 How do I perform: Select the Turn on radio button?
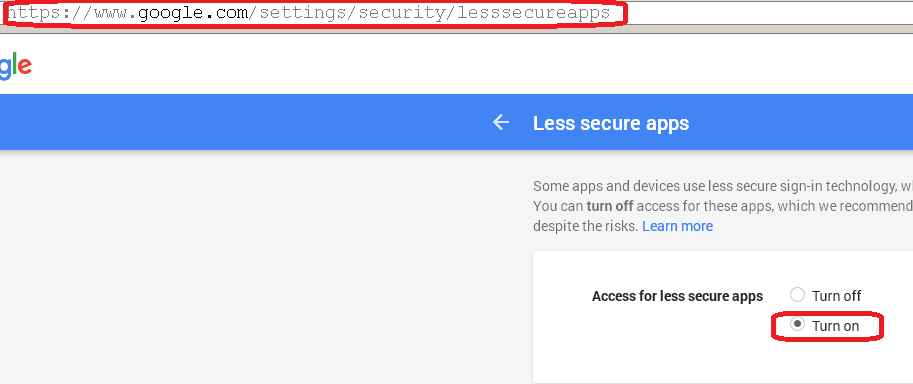click(797, 324)
